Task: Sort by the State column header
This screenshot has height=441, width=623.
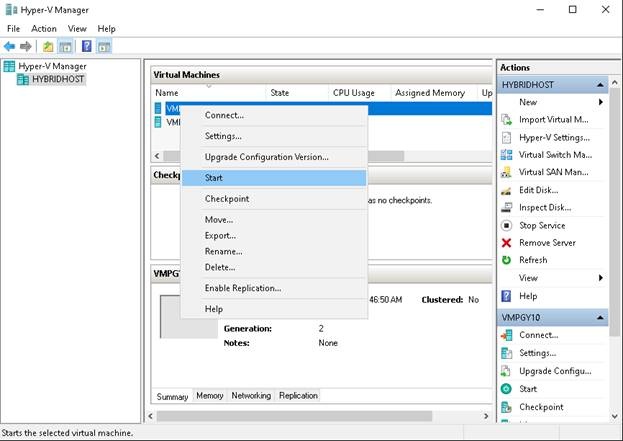Action: pos(297,93)
